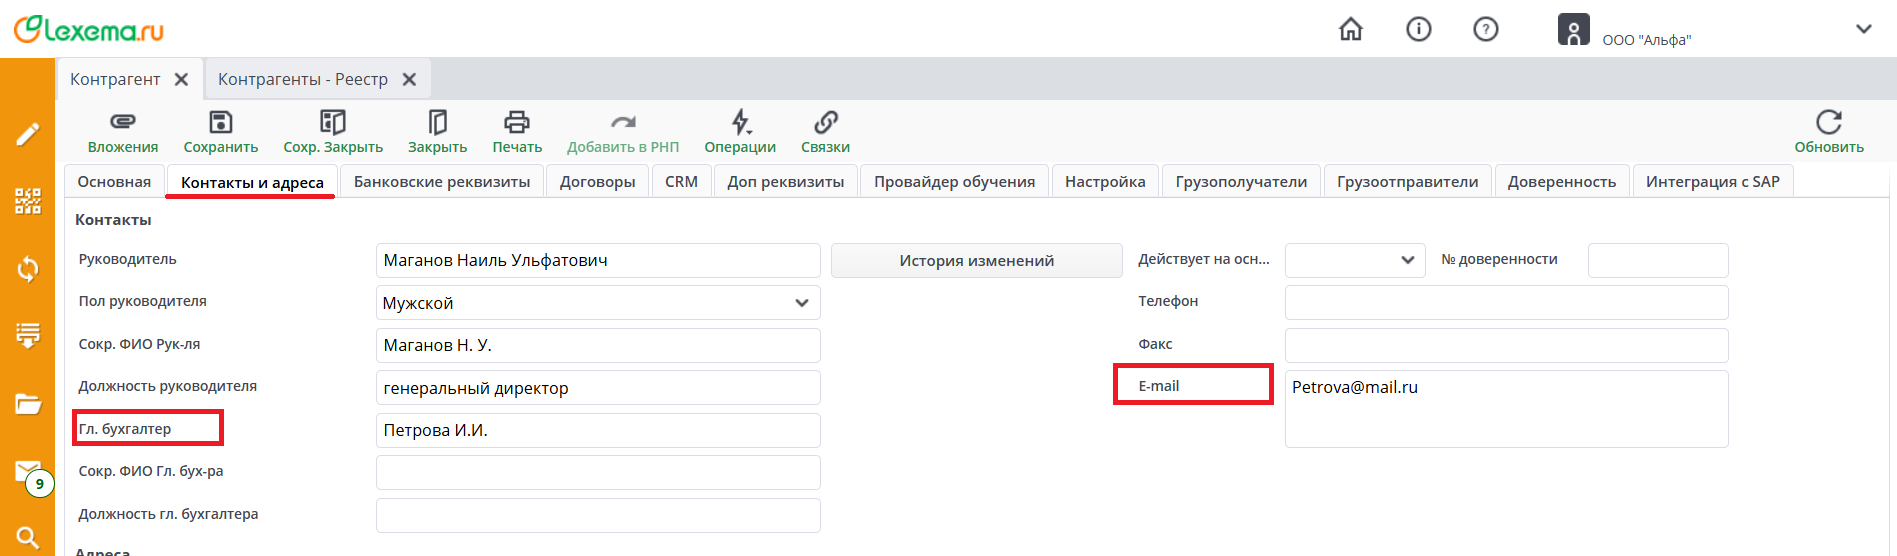Focus the Сокр. ФИО Гл. бух-ра field

tap(598, 473)
